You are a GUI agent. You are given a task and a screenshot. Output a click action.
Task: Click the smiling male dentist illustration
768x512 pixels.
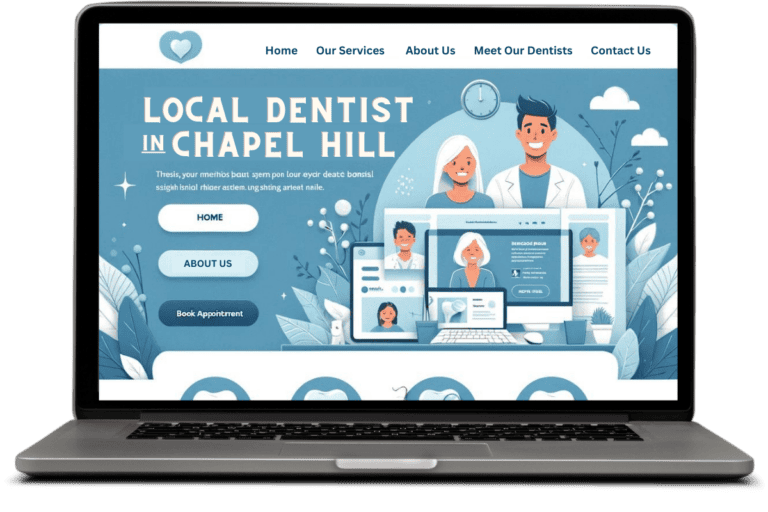point(536,150)
